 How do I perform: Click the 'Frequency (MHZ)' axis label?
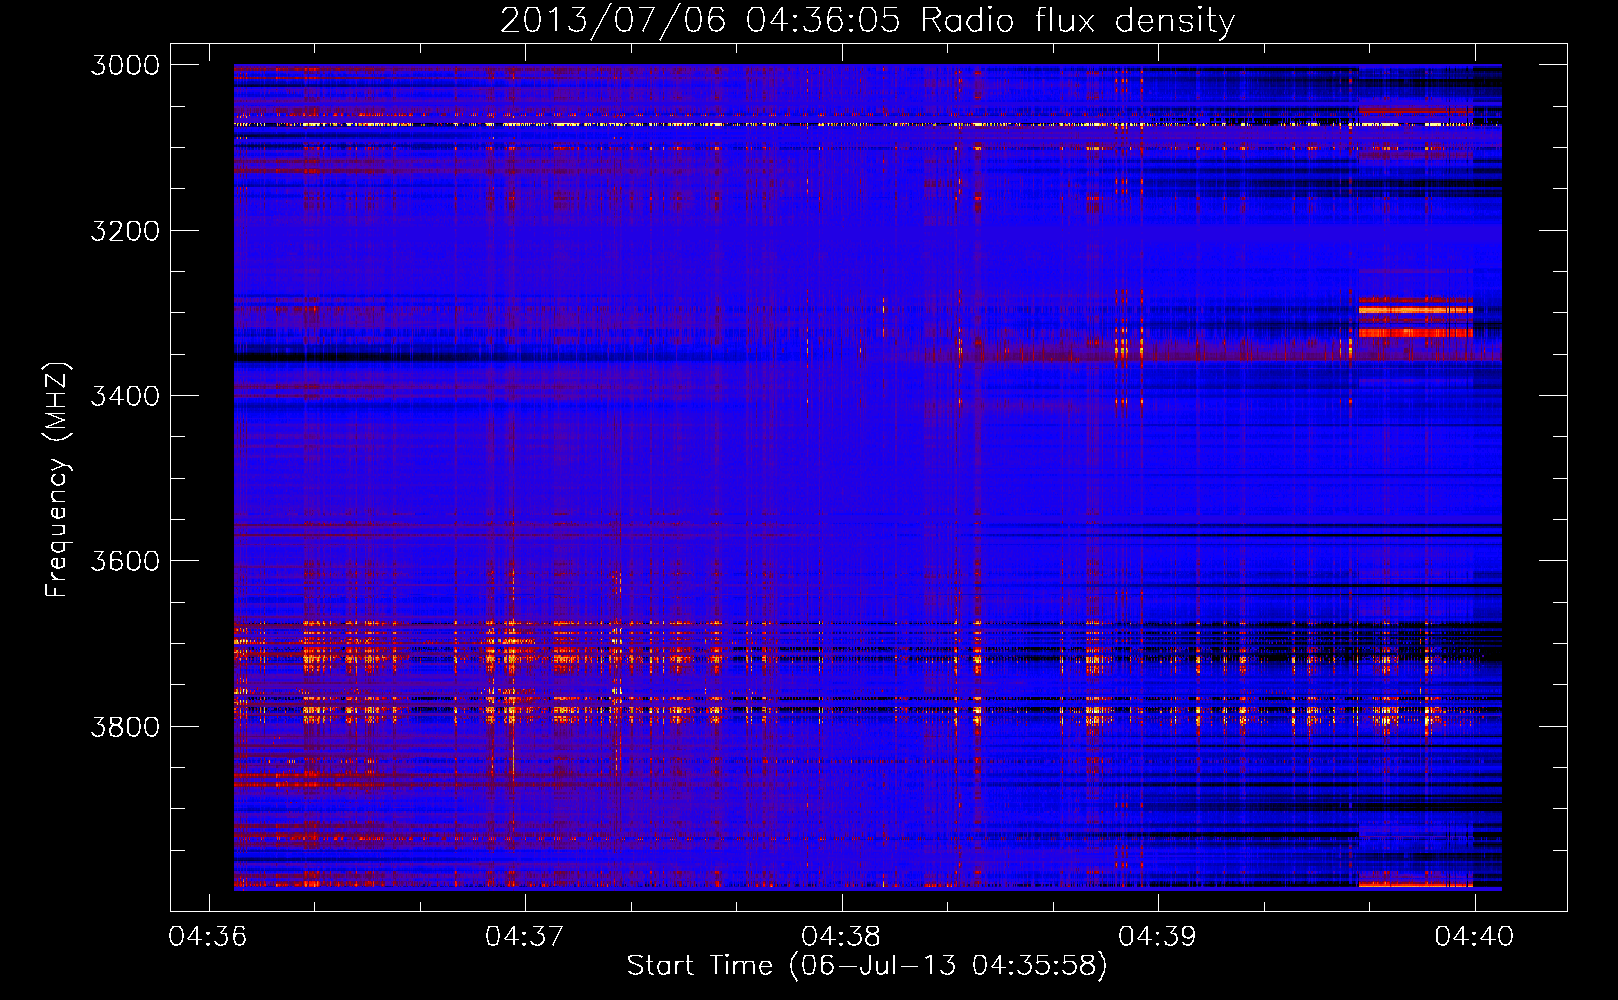click(x=57, y=479)
